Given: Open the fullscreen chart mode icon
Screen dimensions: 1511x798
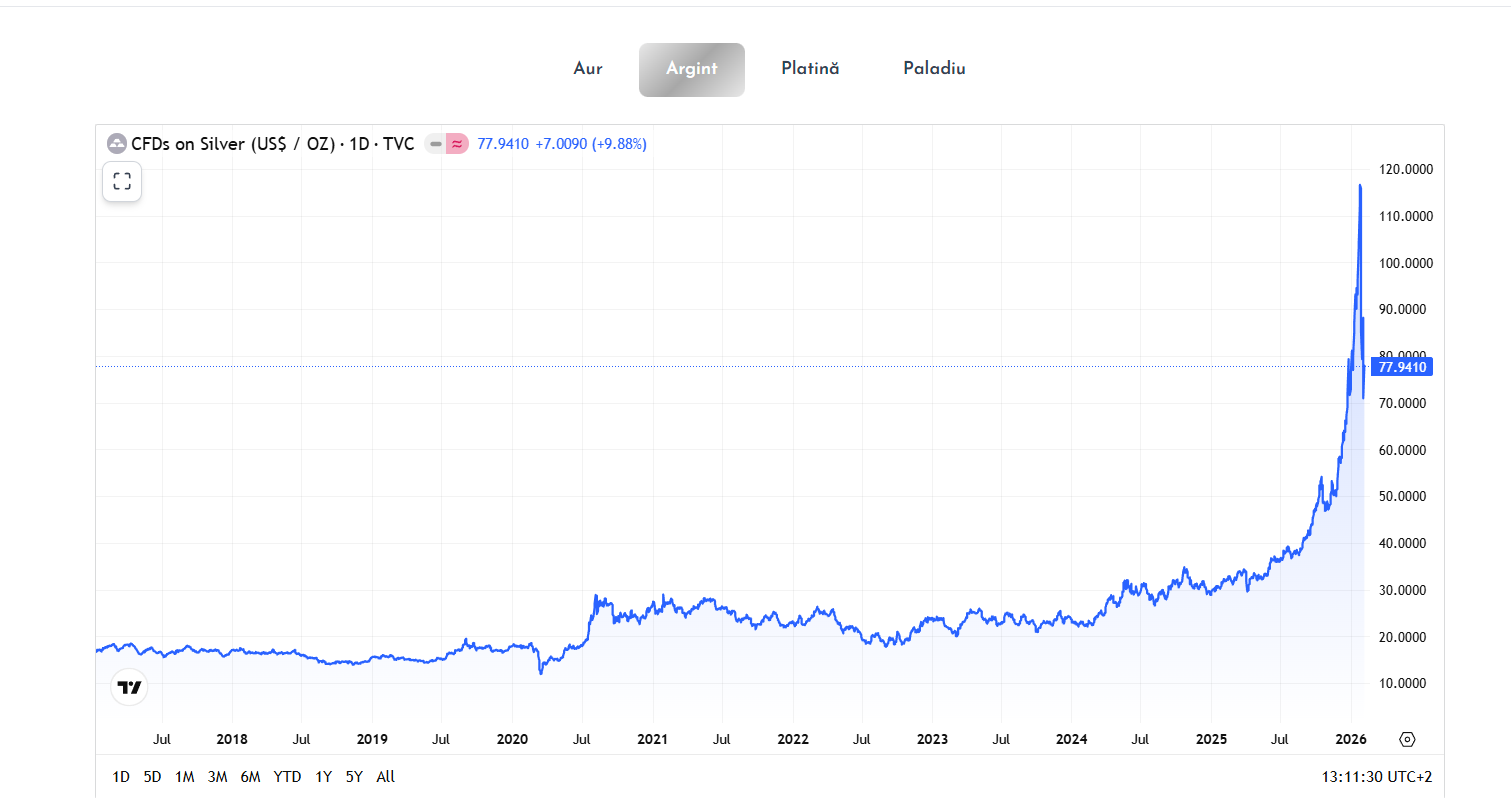Looking at the screenshot, I should 122,182.
